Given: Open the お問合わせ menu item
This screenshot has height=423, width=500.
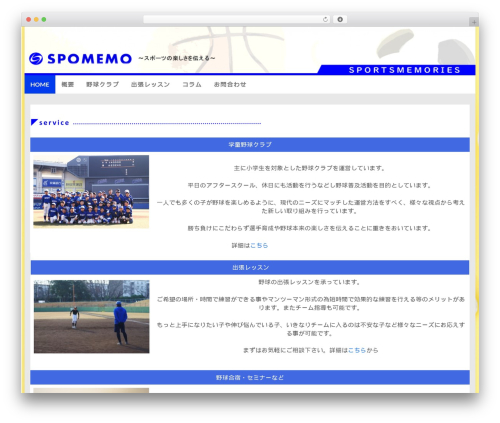Looking at the screenshot, I should pos(230,85).
